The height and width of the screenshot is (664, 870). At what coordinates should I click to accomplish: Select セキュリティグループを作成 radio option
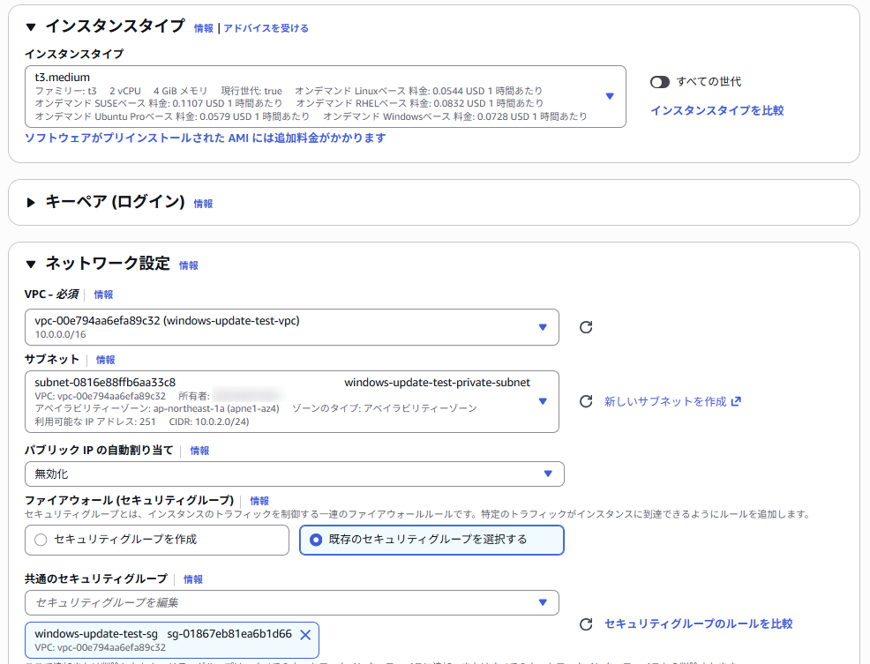(x=41, y=540)
